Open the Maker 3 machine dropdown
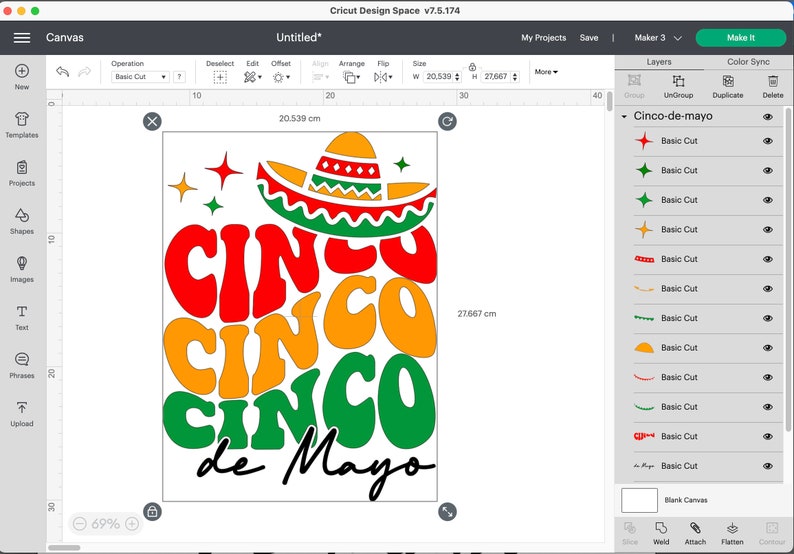The height and width of the screenshot is (554, 794). point(658,37)
